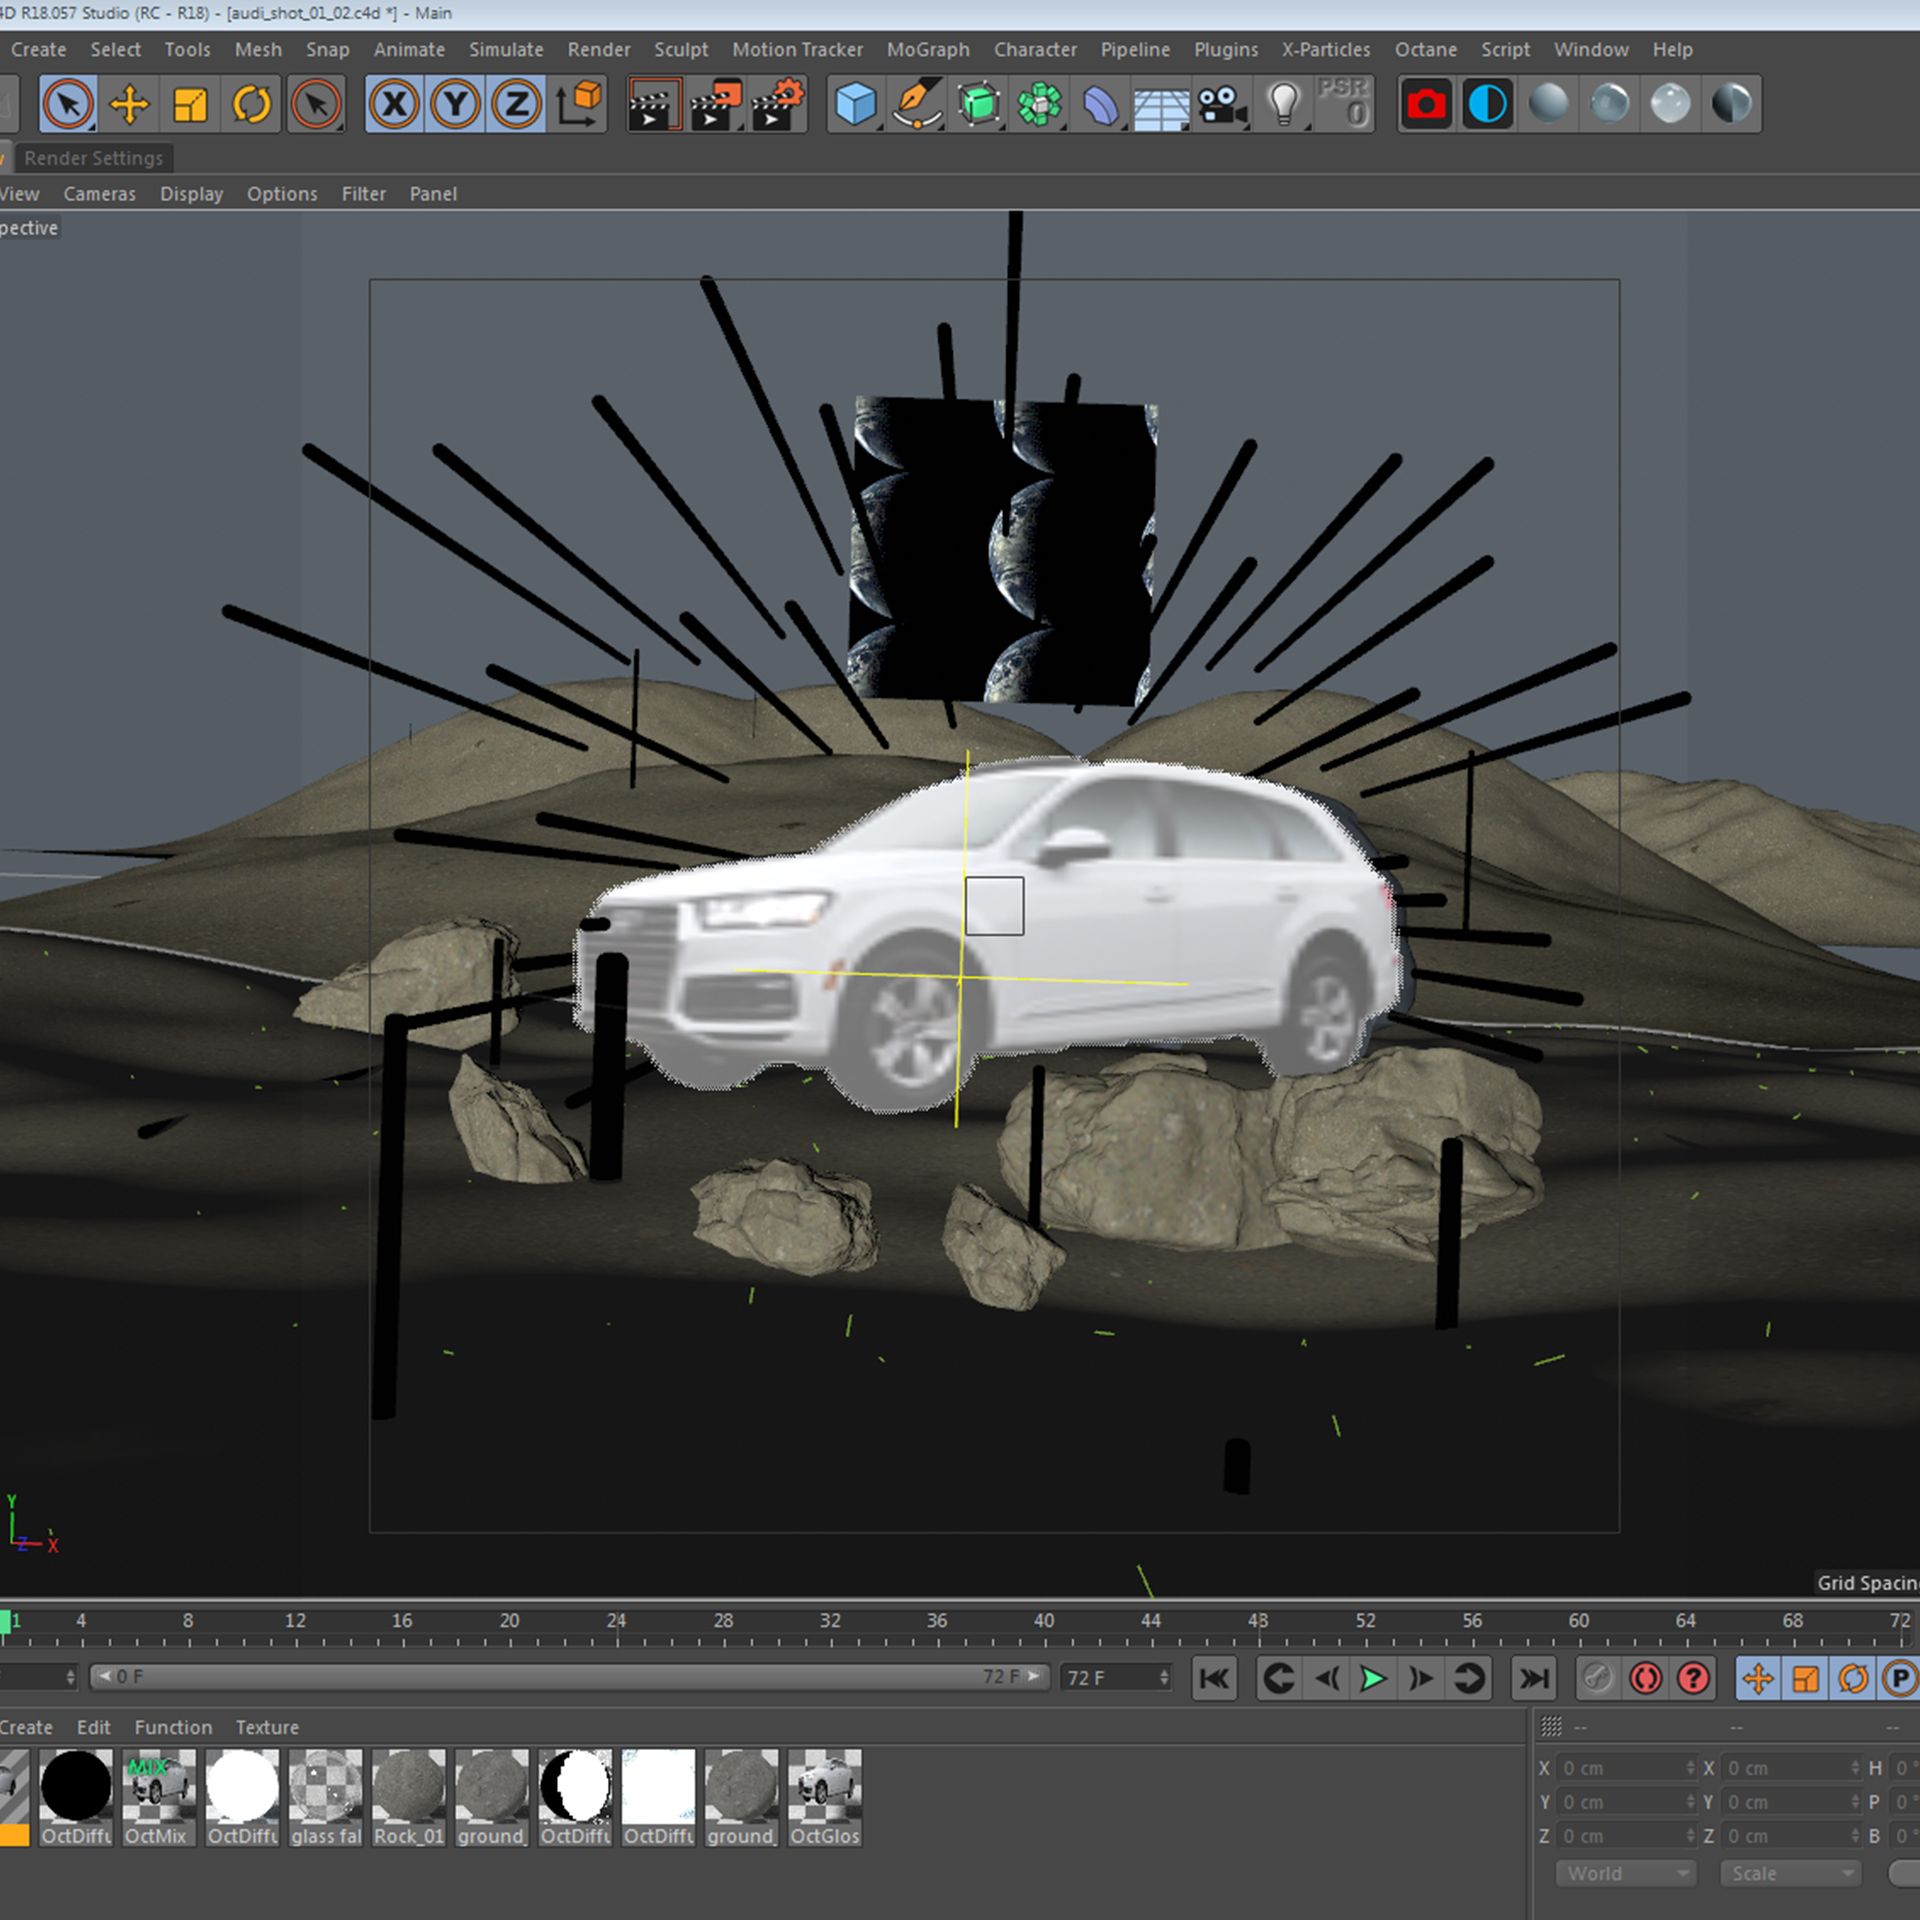The width and height of the screenshot is (1920, 1920).
Task: Open the X-Particles menu
Action: (x=1326, y=49)
